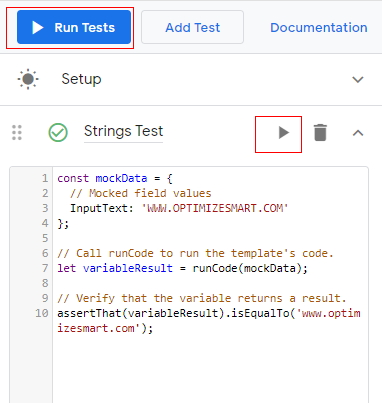Select the Setup section label
The image size is (382, 403).
click(81, 79)
